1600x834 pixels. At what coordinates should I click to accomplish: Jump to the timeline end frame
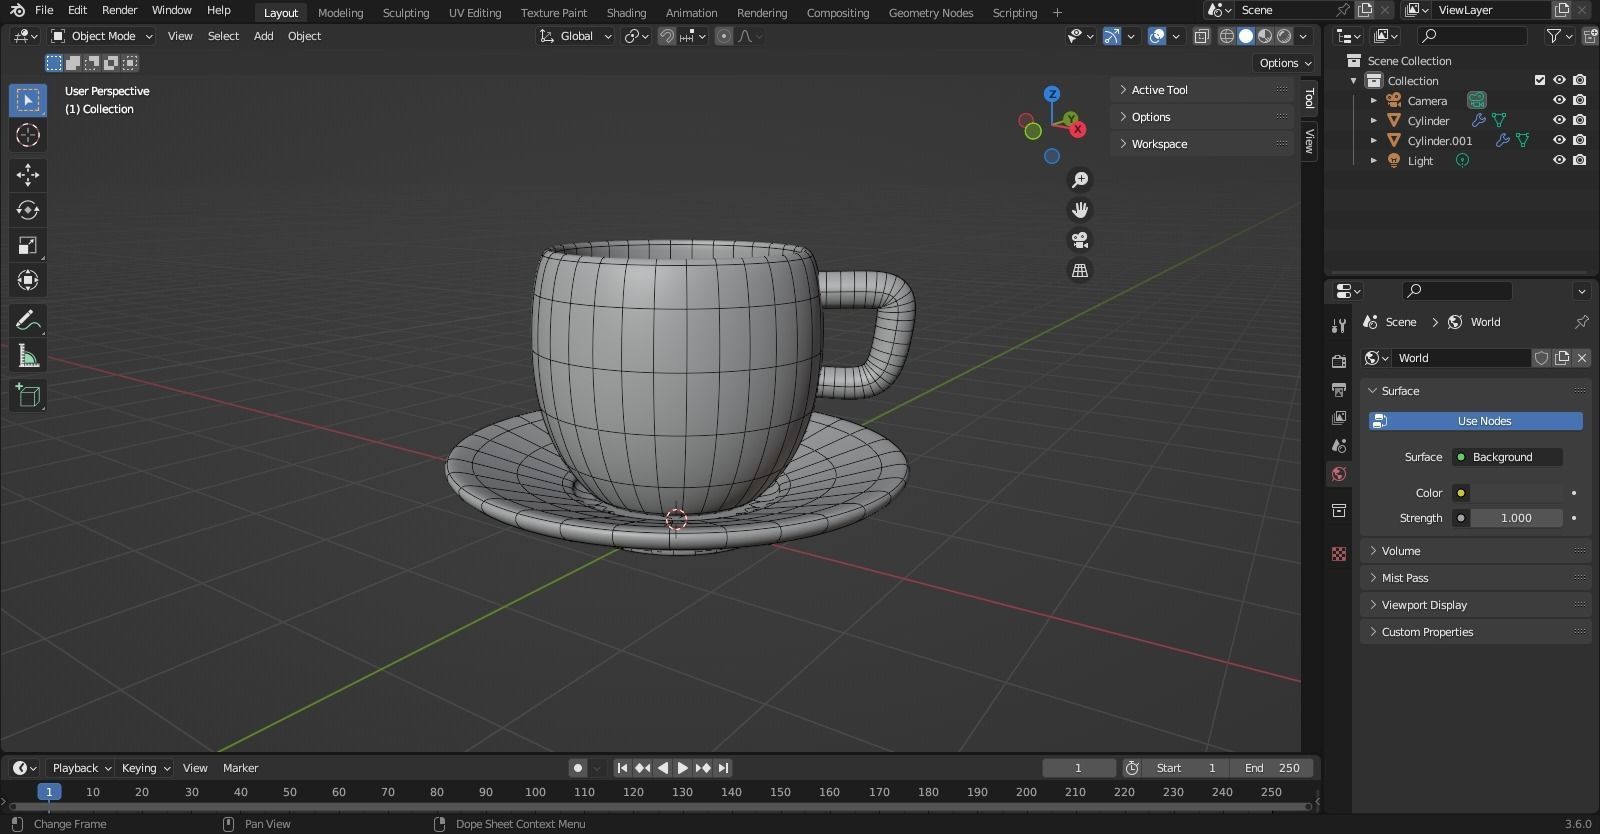tap(723, 768)
